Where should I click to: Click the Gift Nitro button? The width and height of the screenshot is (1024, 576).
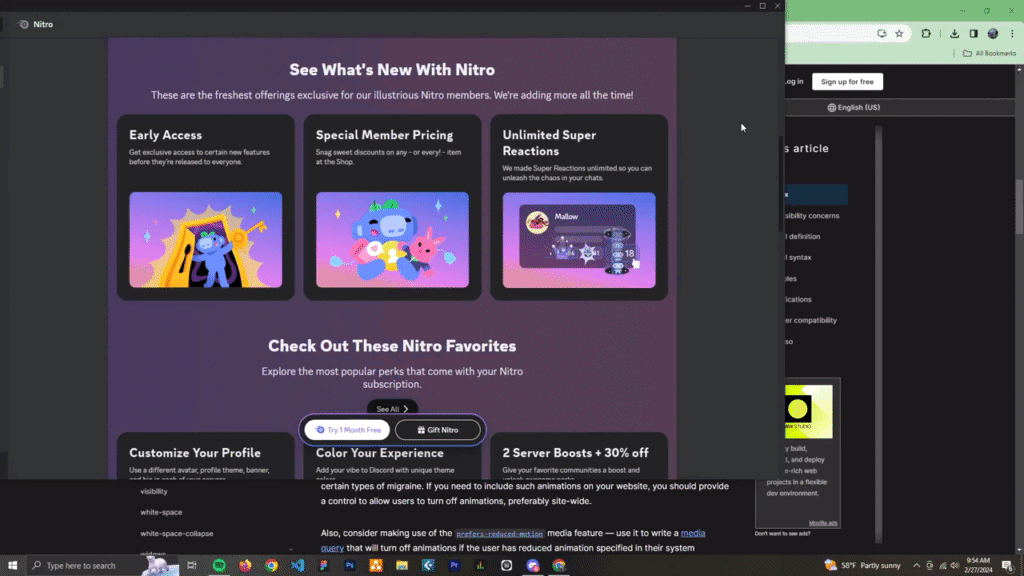[437, 430]
